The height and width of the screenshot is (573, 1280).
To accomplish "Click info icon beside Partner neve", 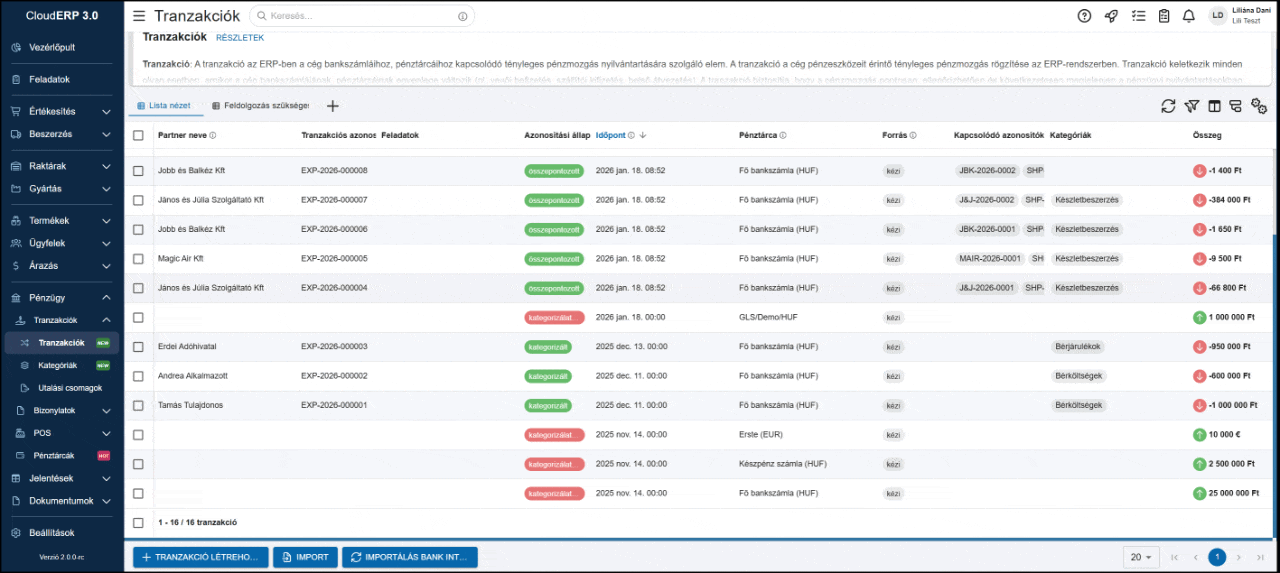I will (x=213, y=135).
